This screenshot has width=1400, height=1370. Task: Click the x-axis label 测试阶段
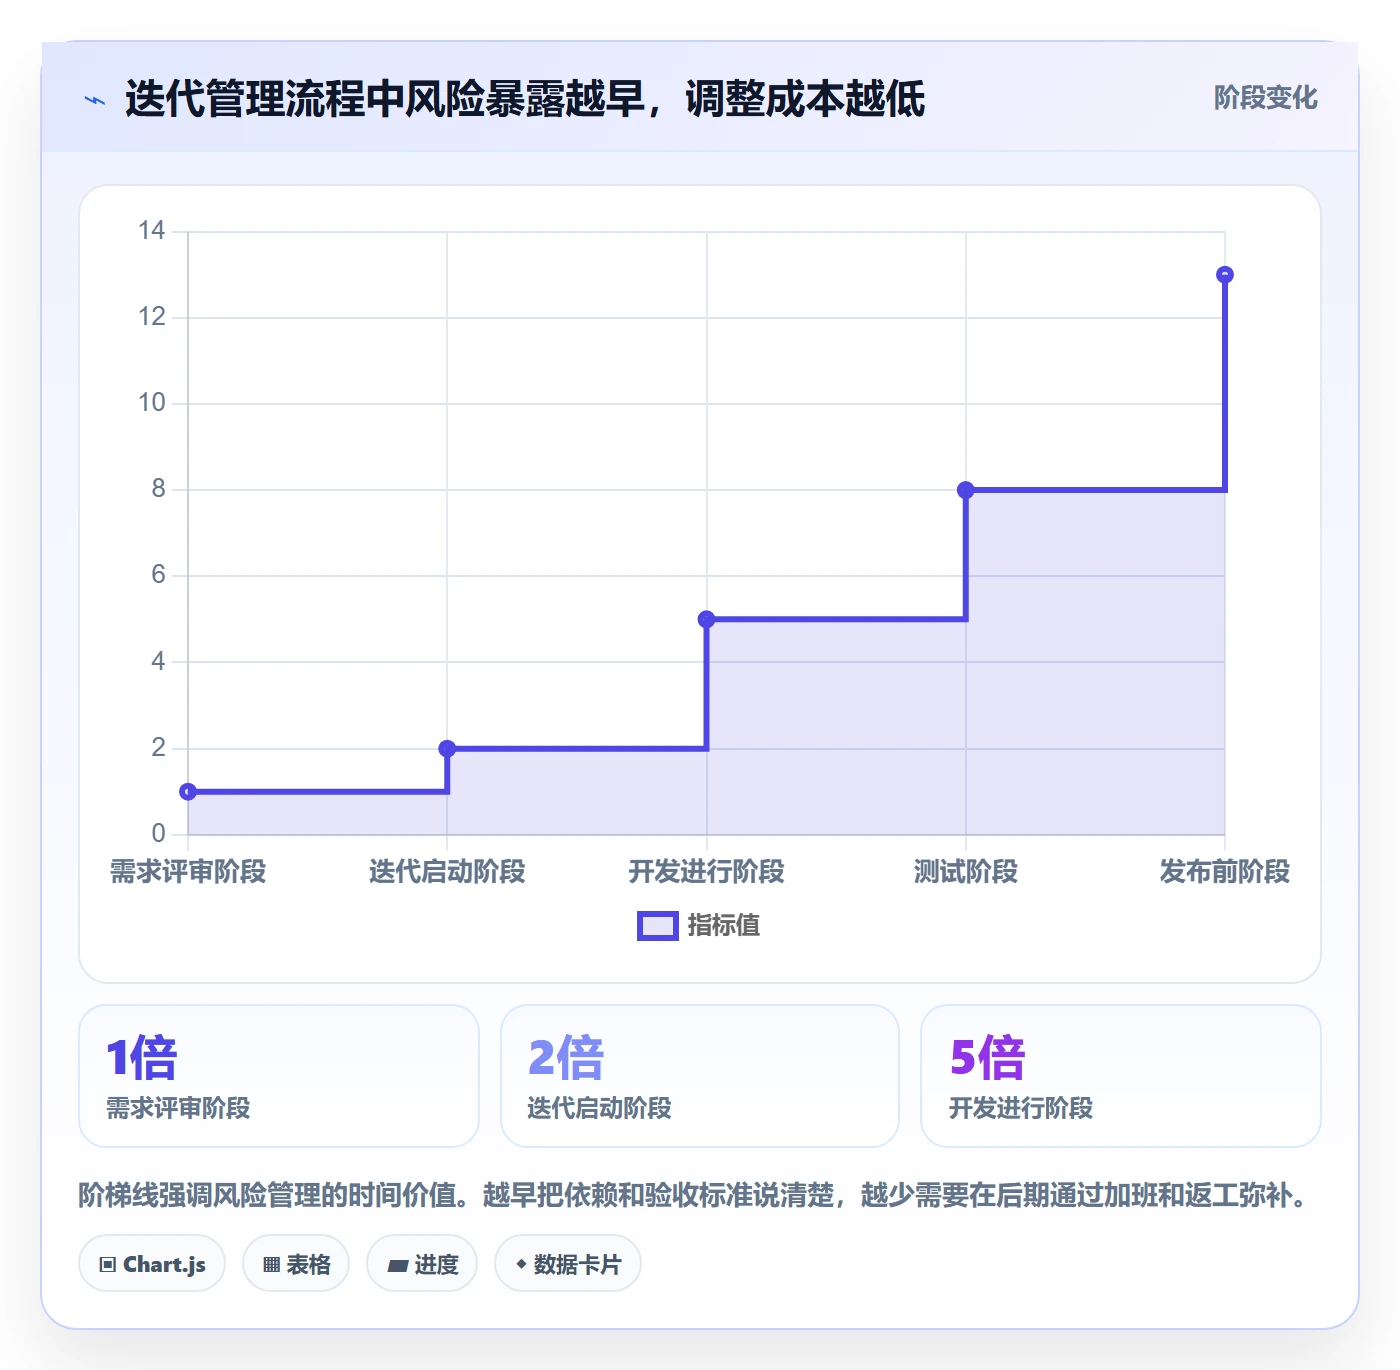tap(965, 872)
